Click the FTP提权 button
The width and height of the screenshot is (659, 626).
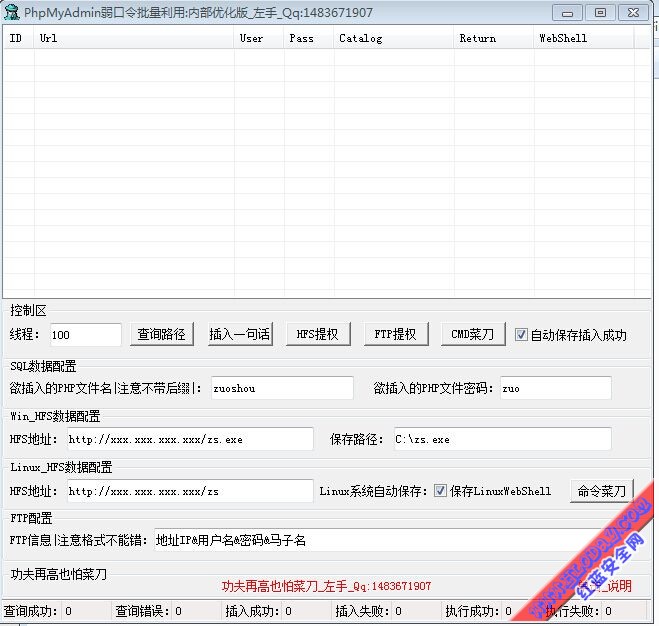coord(396,334)
